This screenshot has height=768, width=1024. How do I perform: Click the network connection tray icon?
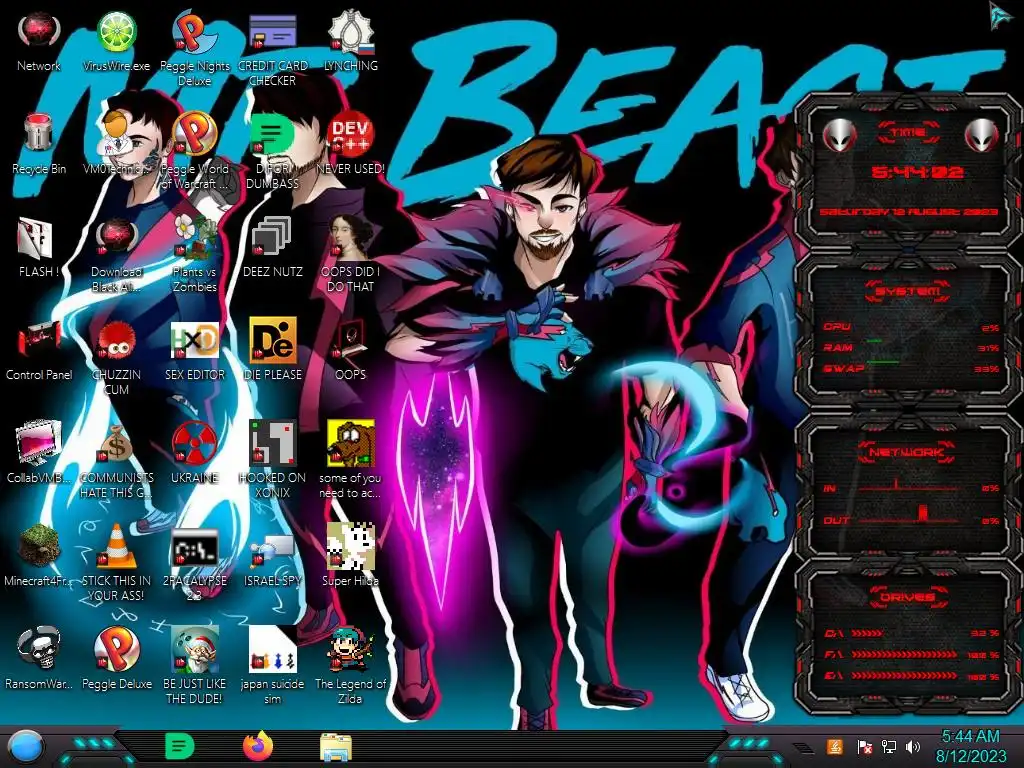(x=889, y=746)
